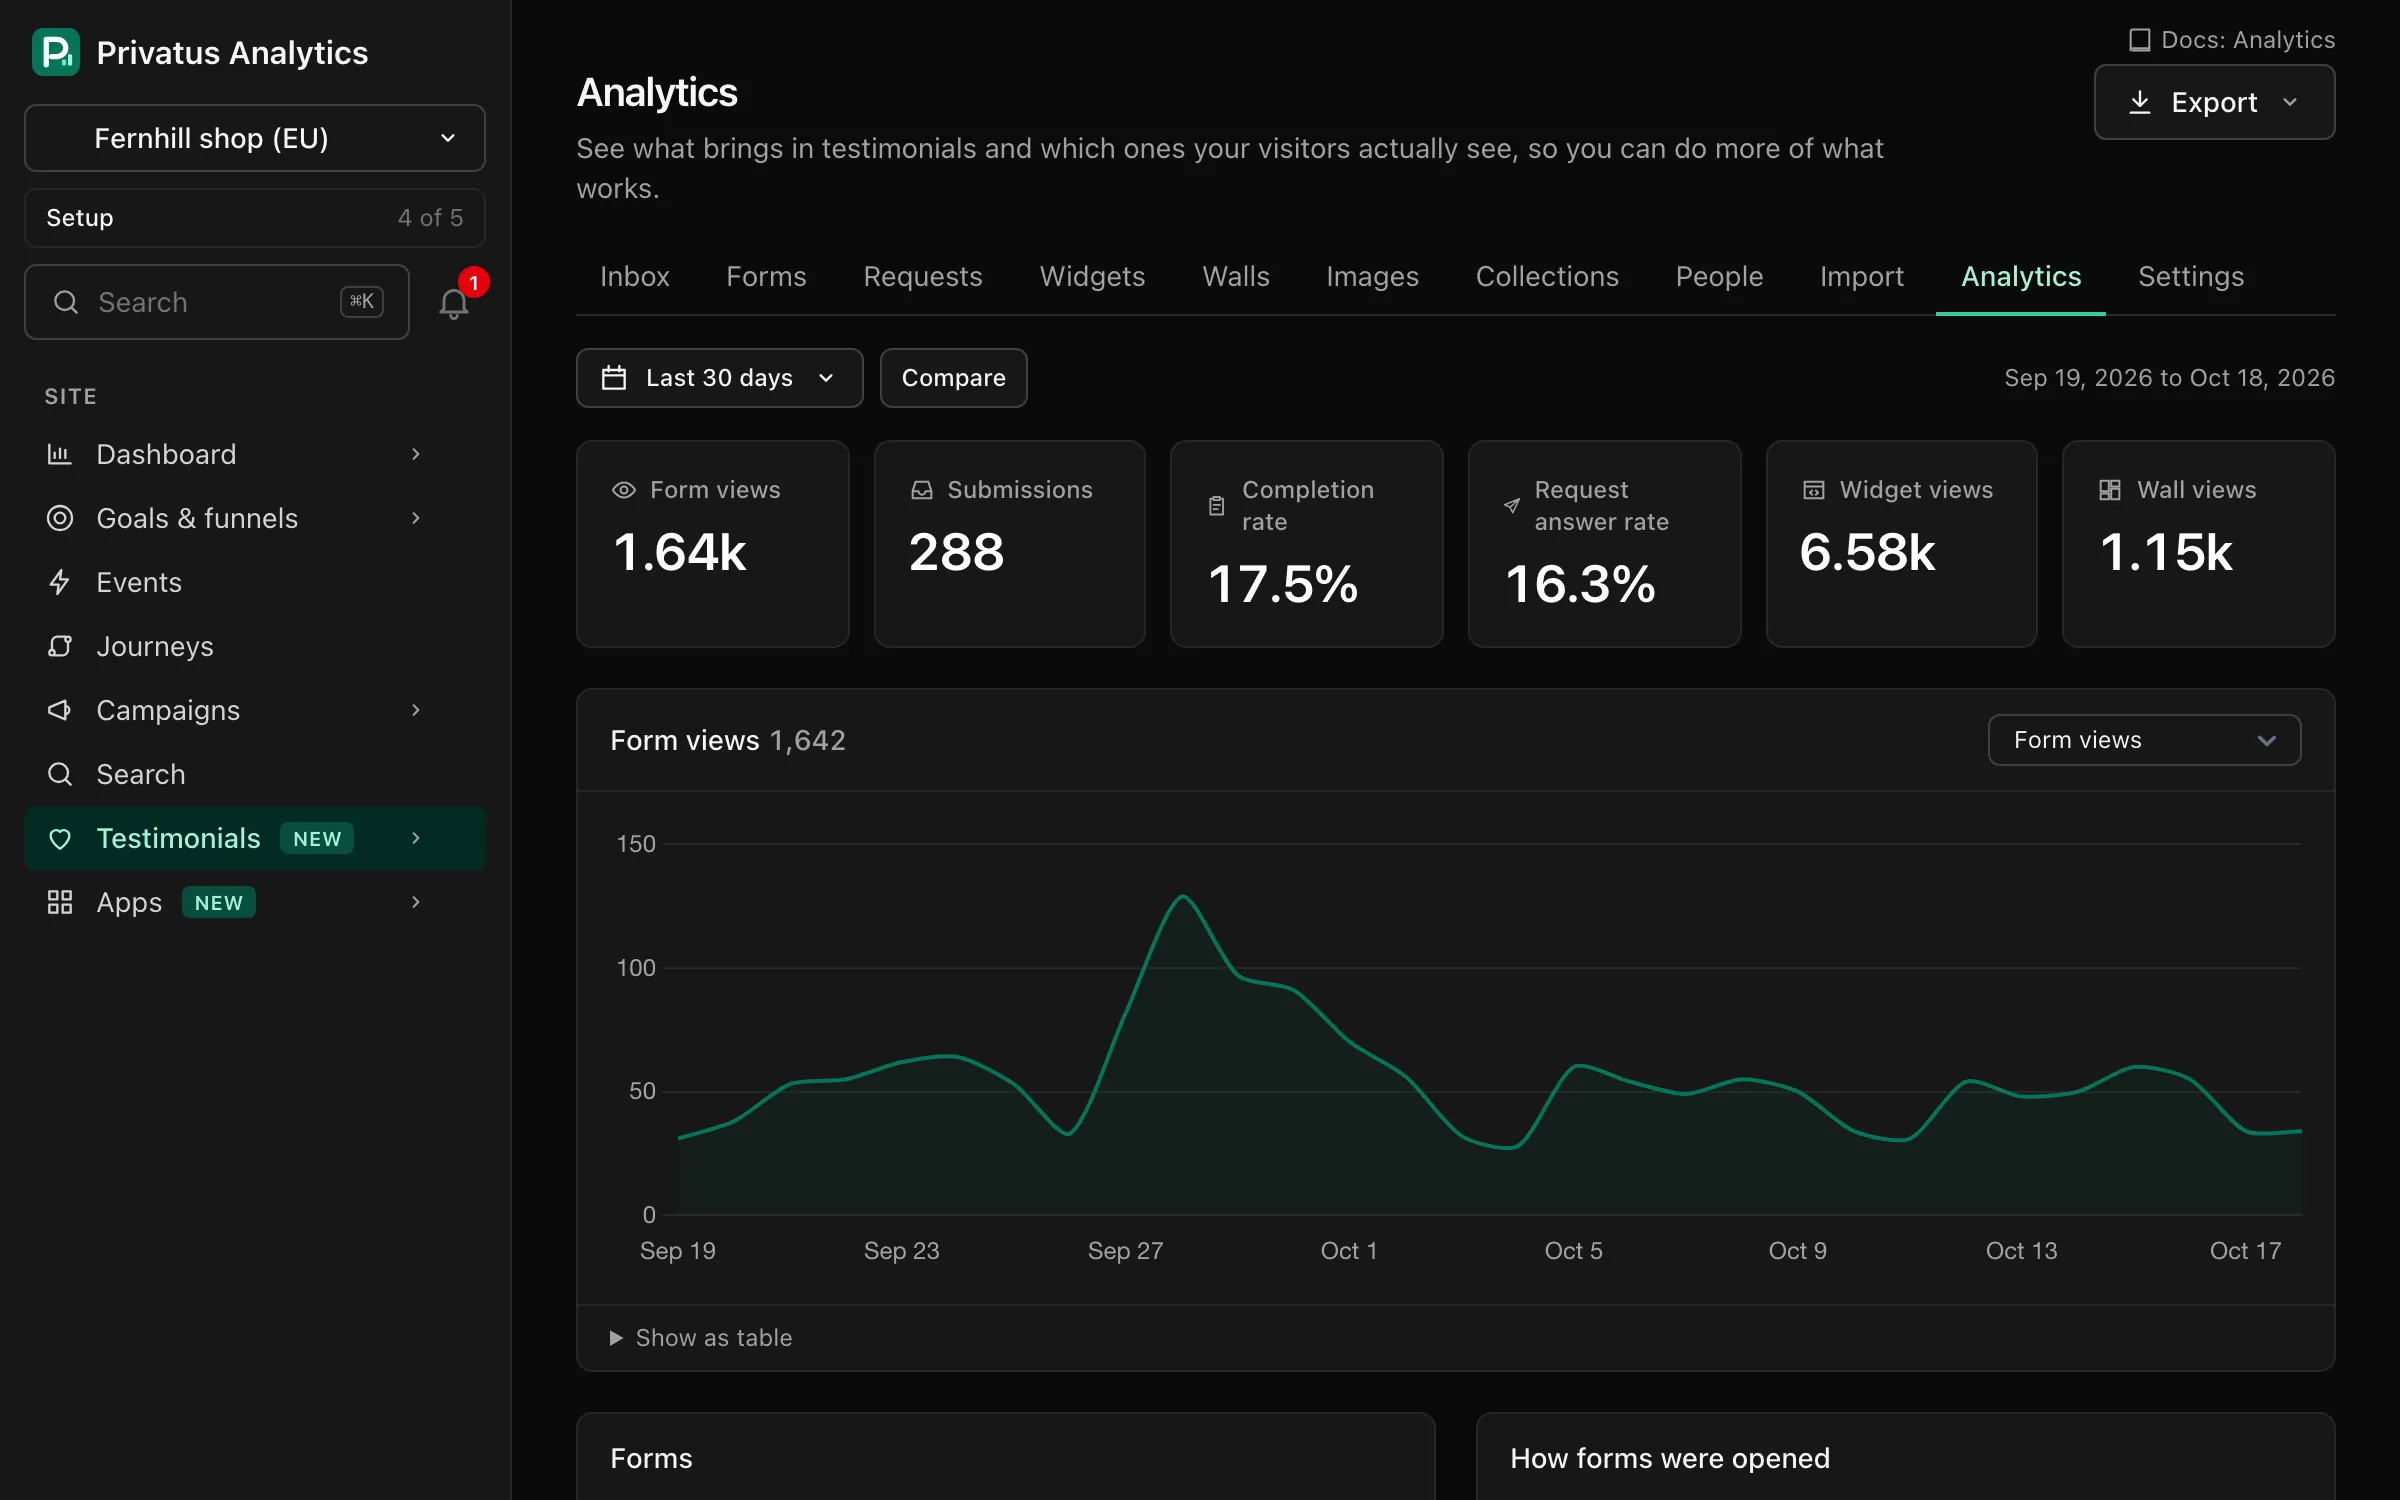Select the Wall views 1.15k card
The height and width of the screenshot is (1500, 2400).
point(2199,544)
